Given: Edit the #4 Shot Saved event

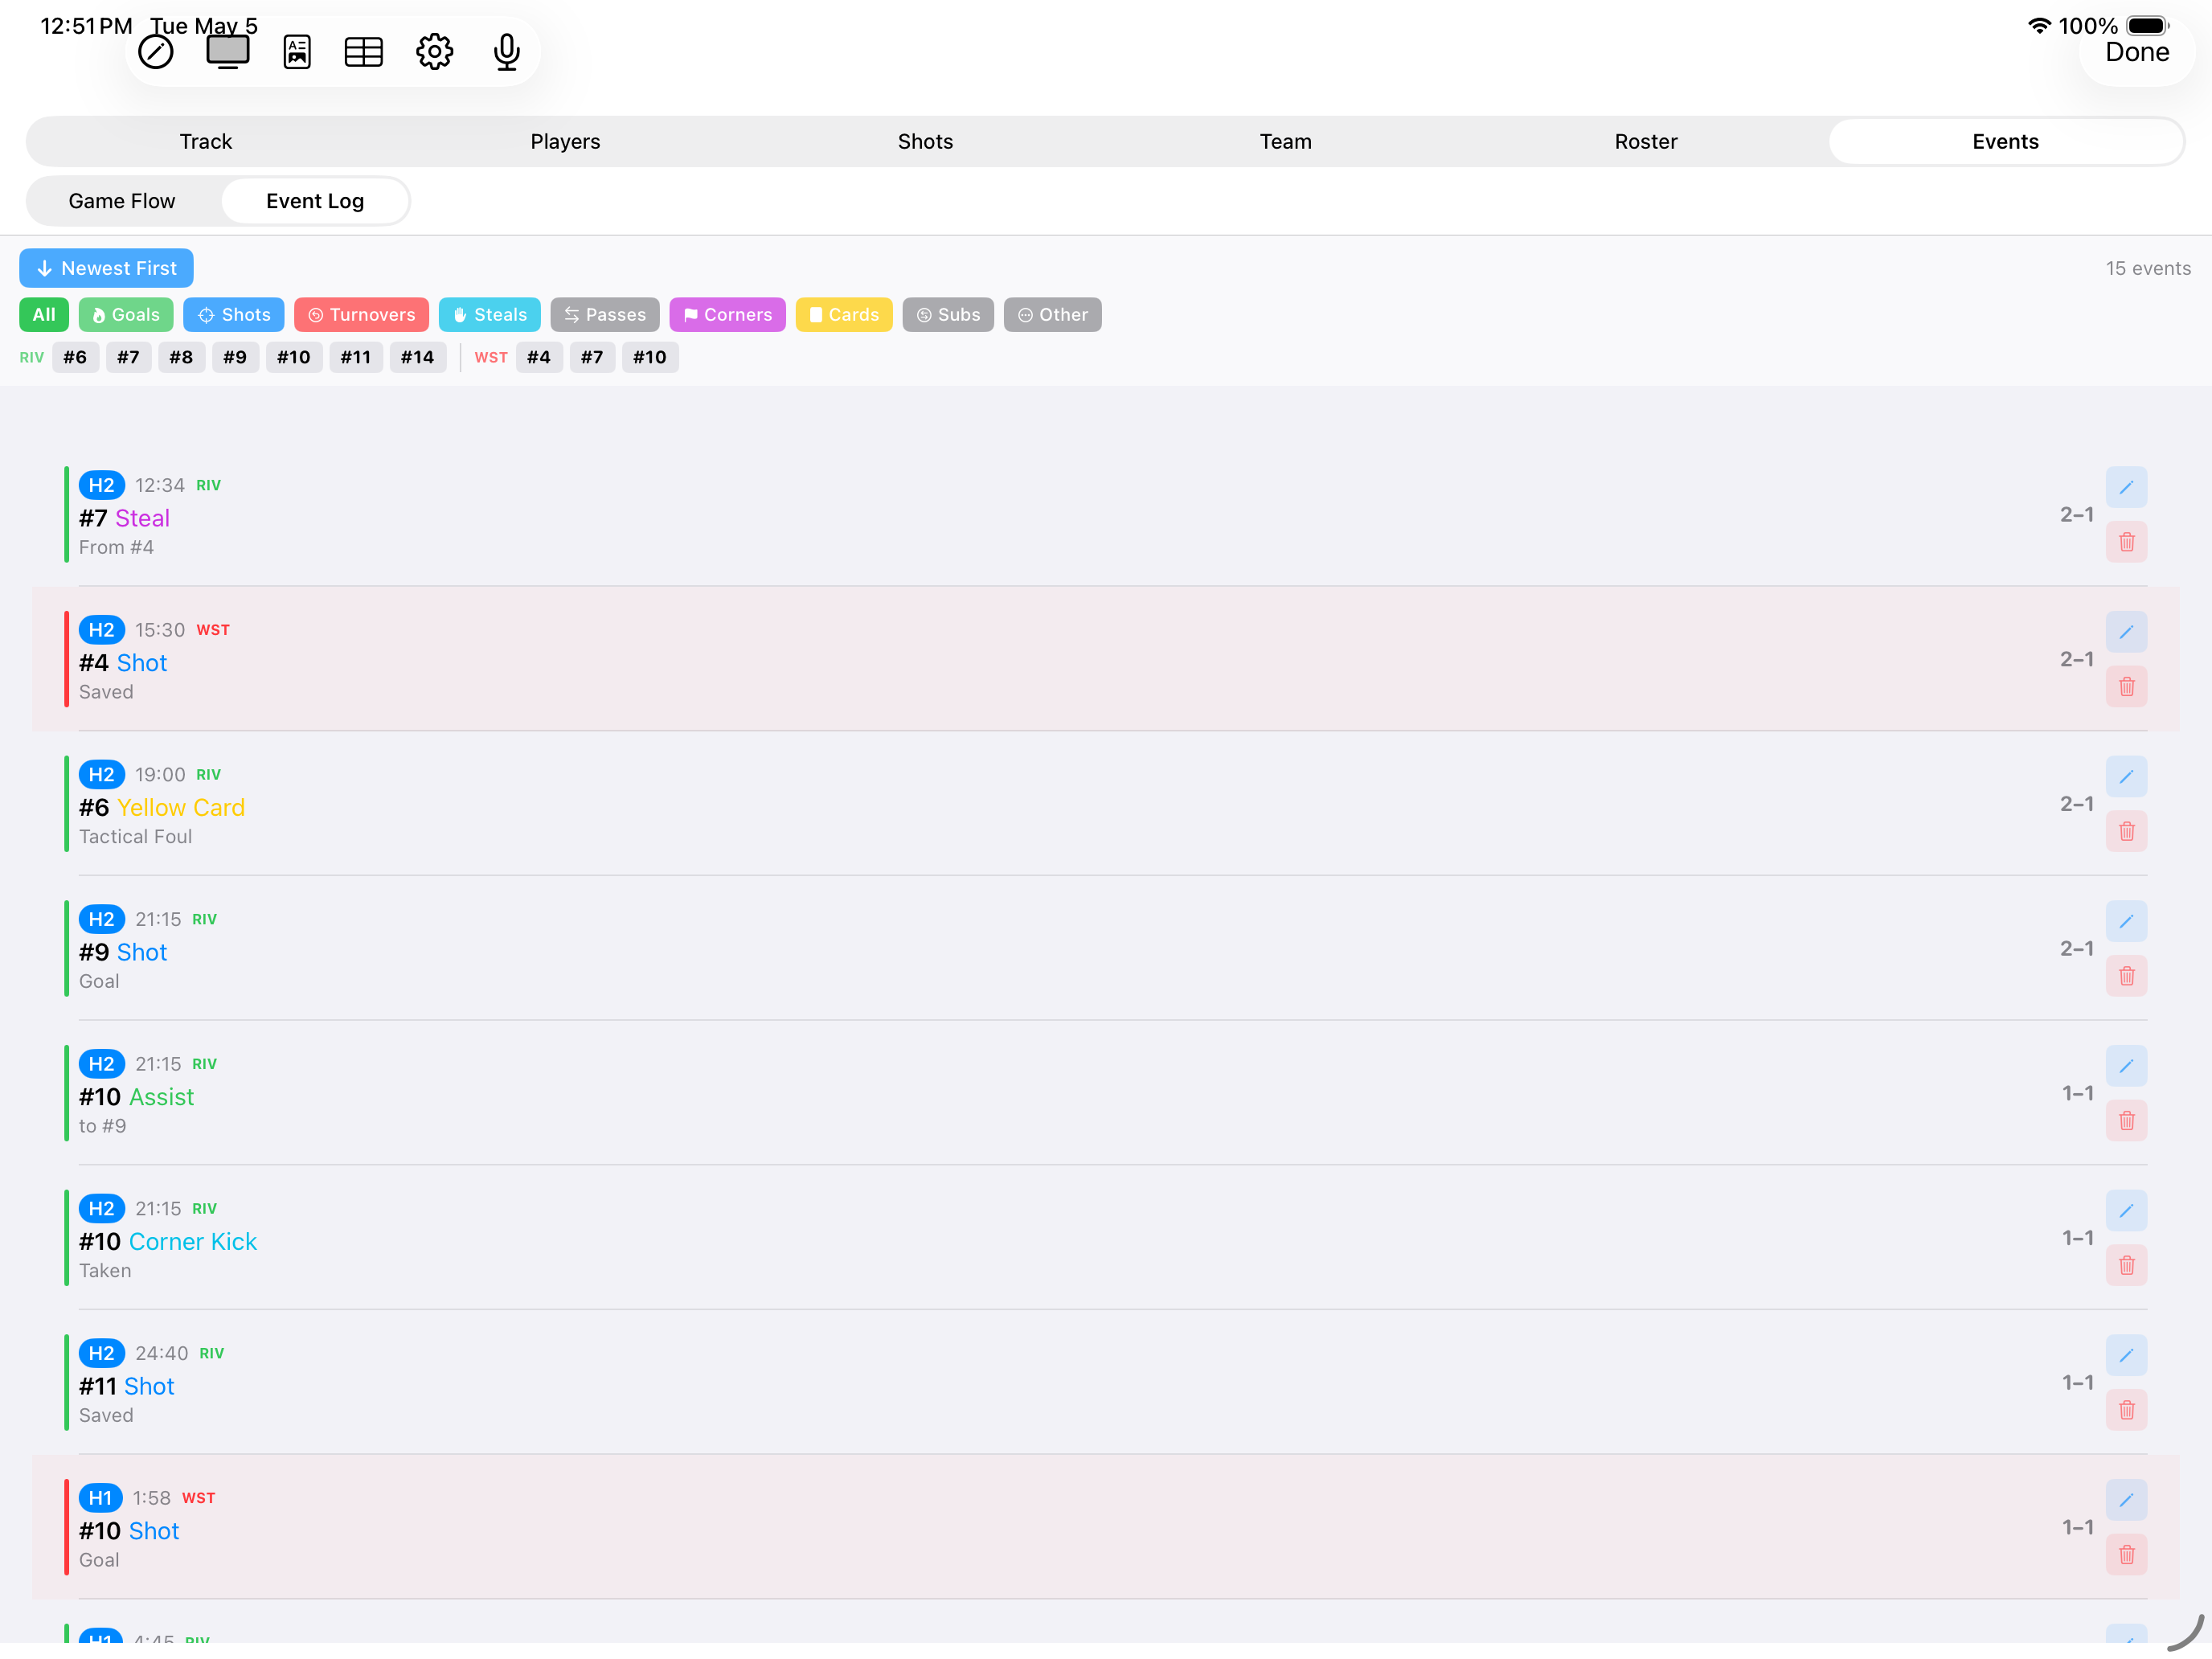Looking at the screenshot, I should point(2126,632).
